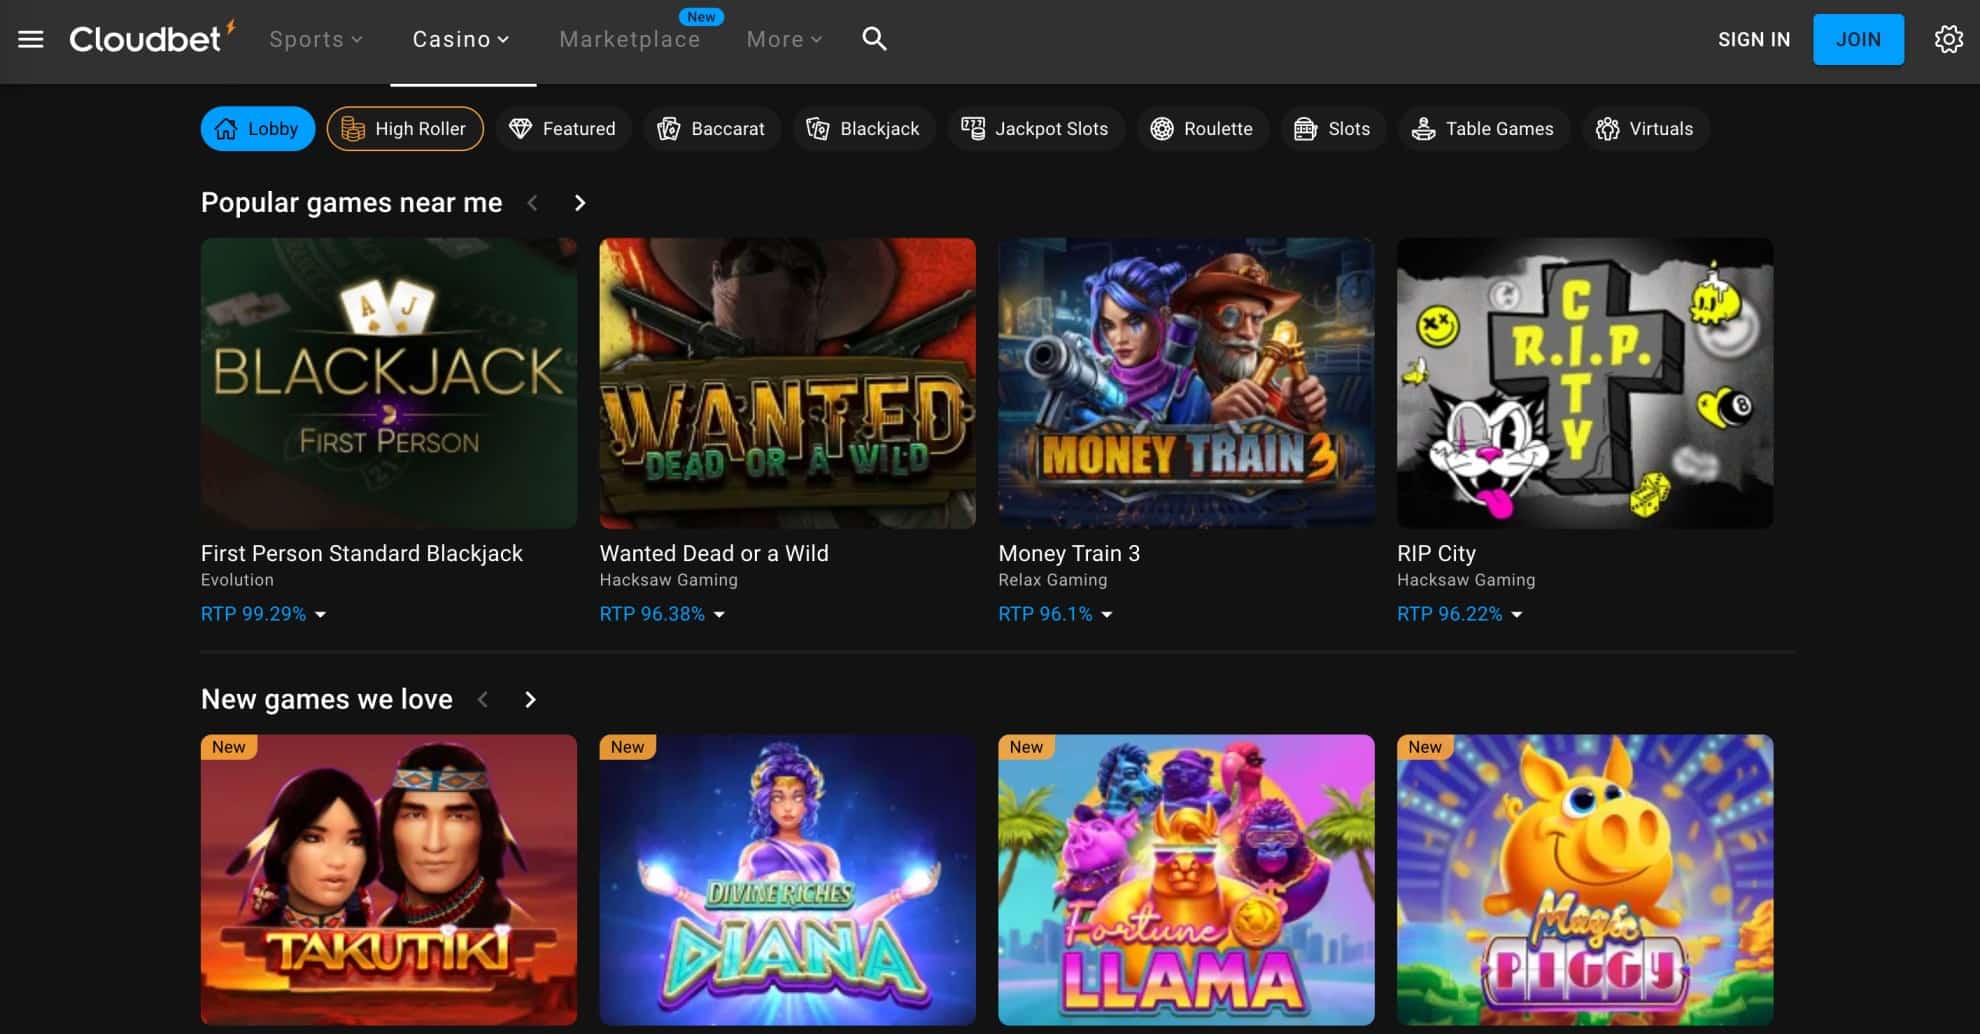This screenshot has height=1034, width=1980.
Task: Click the Baccarat cards icon
Action: pos(668,129)
